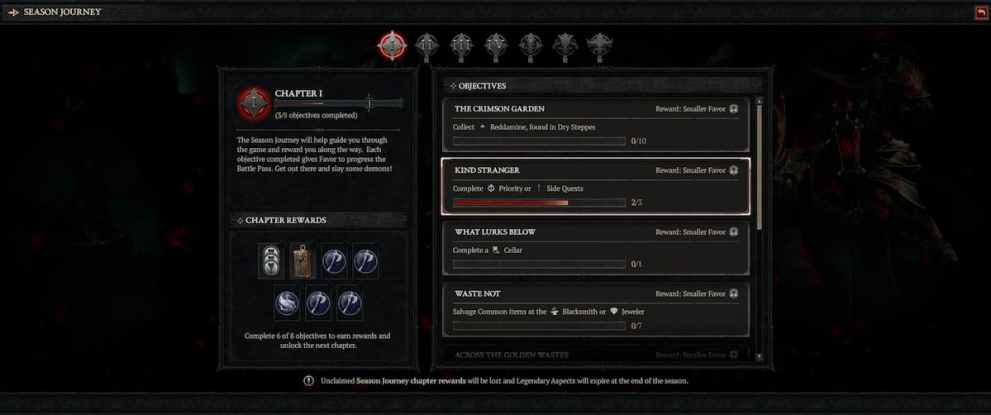Select the Chapter I emblem tab

point(392,46)
